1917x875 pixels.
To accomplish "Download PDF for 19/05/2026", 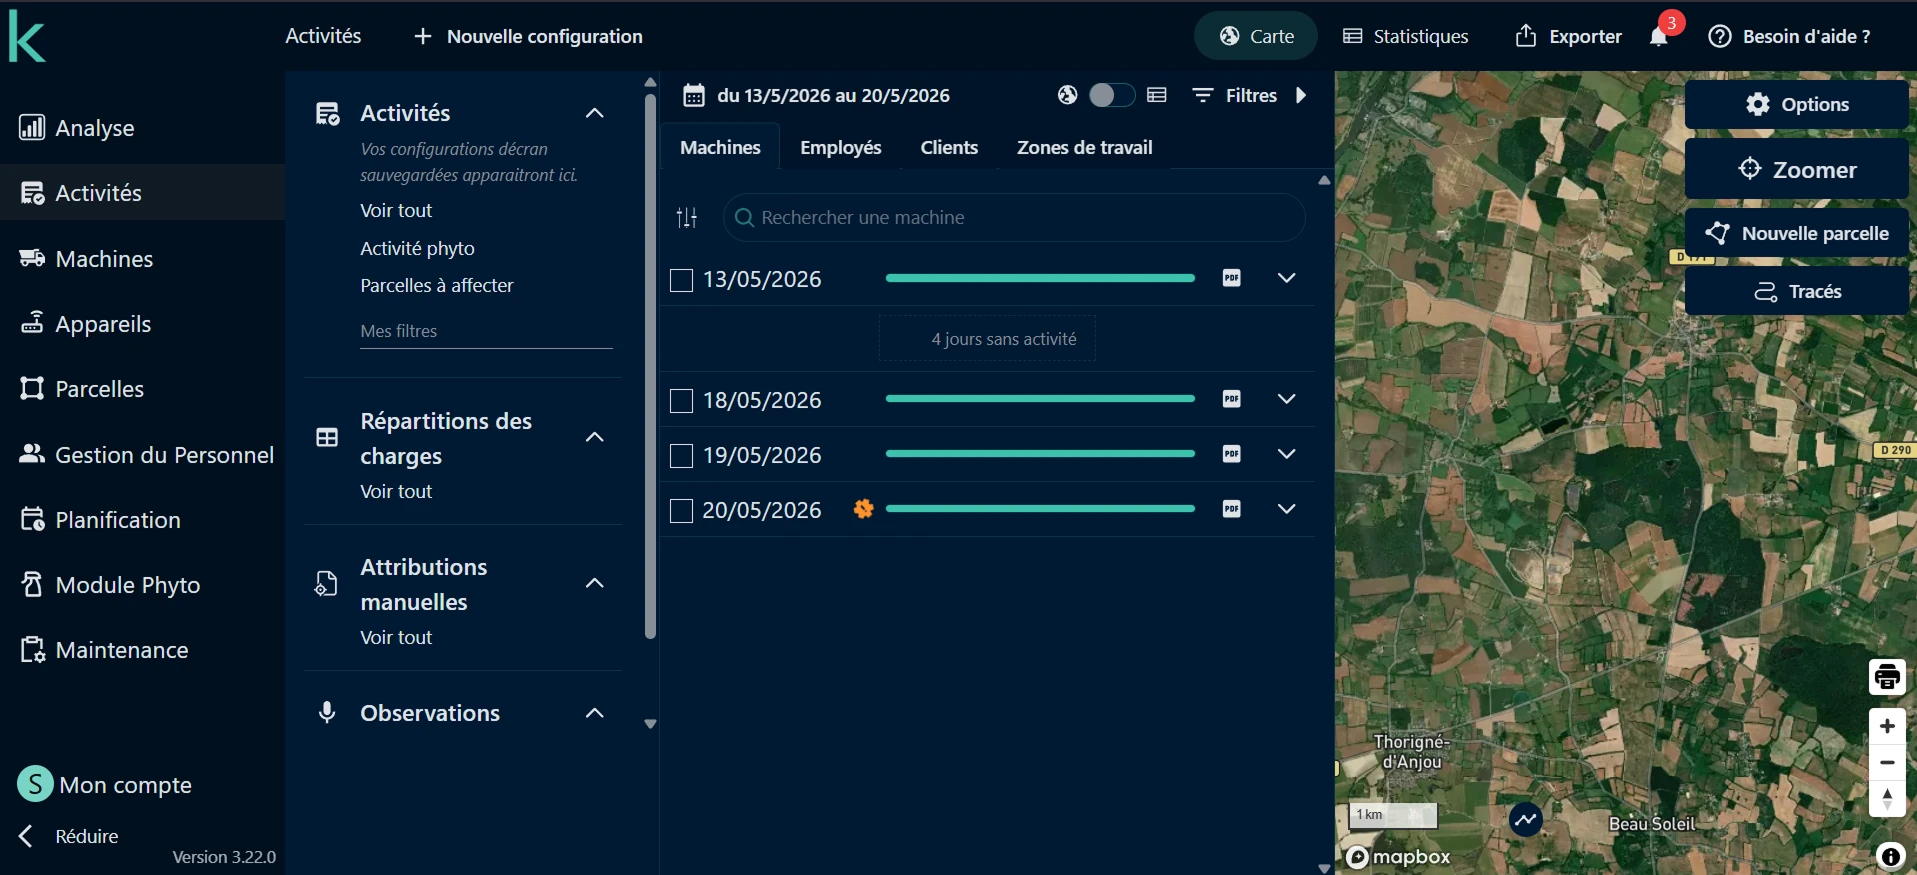I will (x=1232, y=454).
